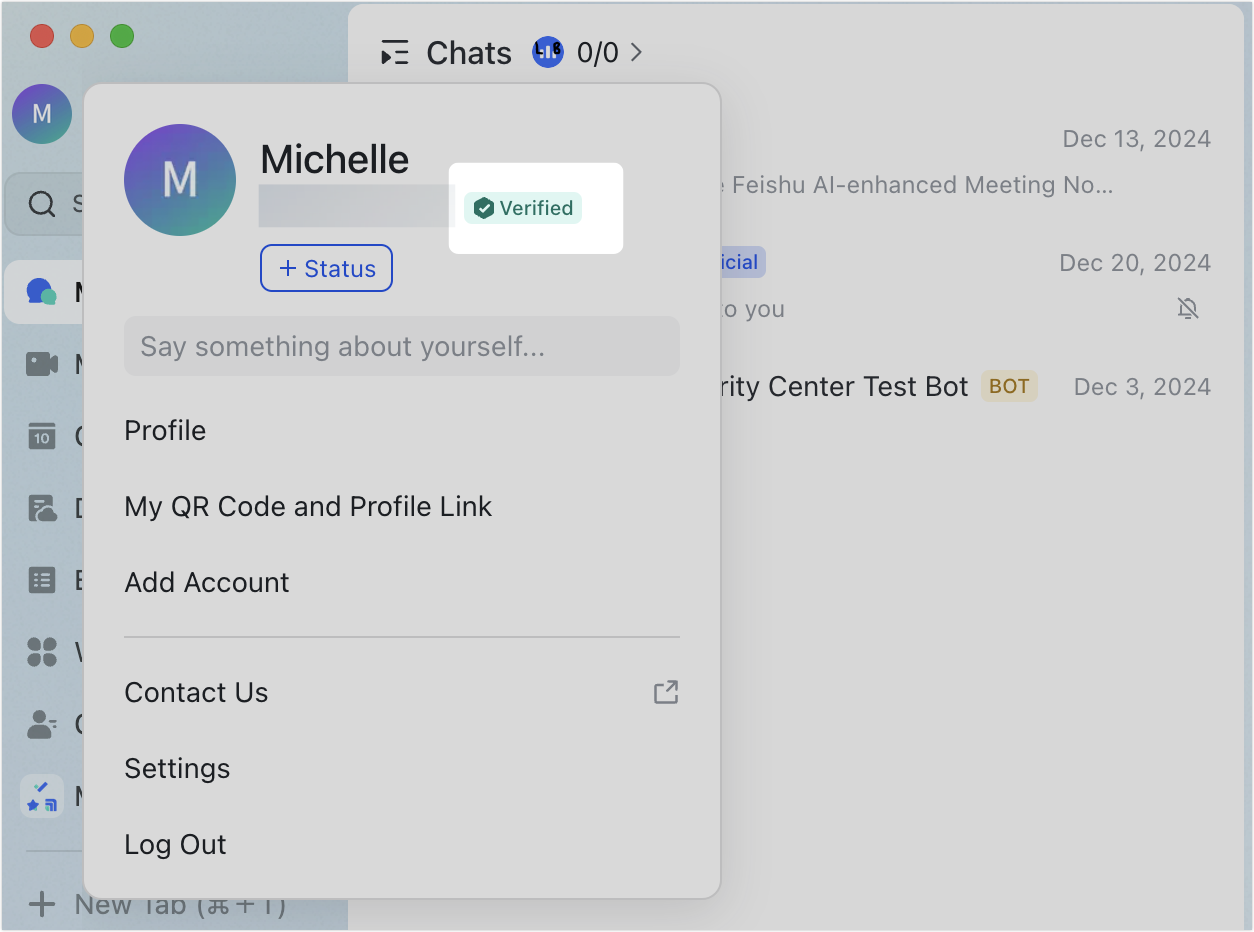
Task: Open the Base list-table sidebar icon
Action: pyautogui.click(x=41, y=580)
